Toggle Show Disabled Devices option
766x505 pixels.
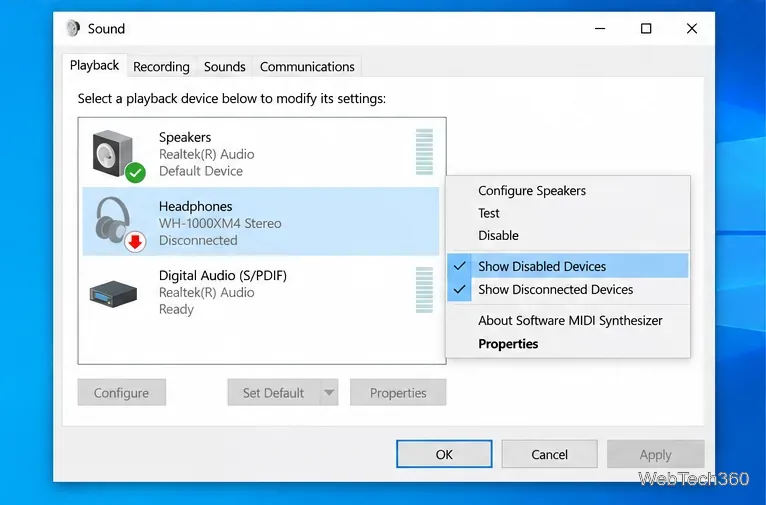[568, 266]
